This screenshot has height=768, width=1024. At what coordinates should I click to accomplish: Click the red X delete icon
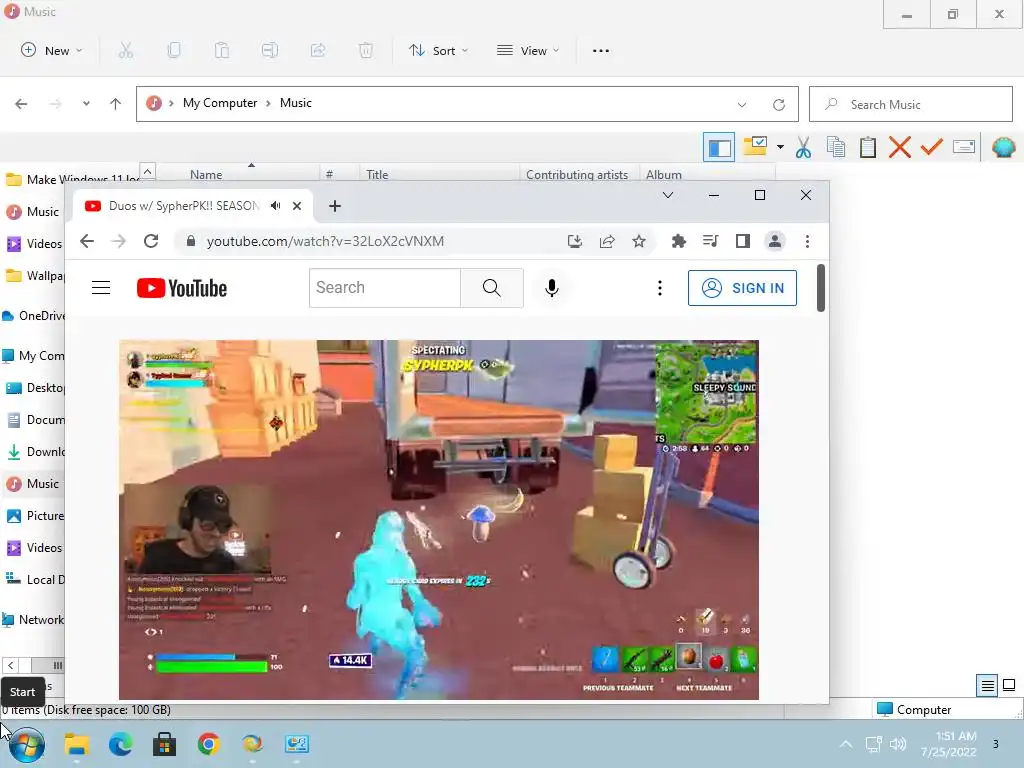pos(900,147)
